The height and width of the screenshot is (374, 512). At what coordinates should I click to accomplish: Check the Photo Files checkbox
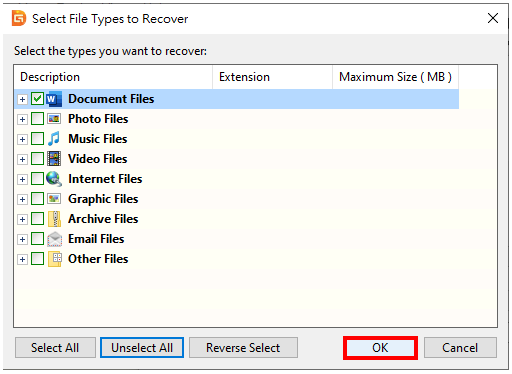point(37,119)
